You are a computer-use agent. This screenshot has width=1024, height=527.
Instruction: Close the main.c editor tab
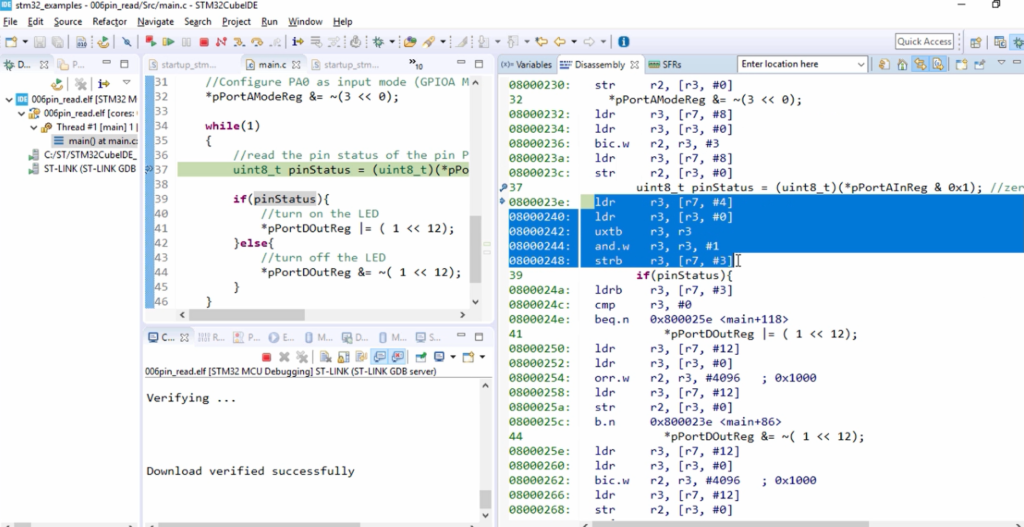tap(296, 65)
